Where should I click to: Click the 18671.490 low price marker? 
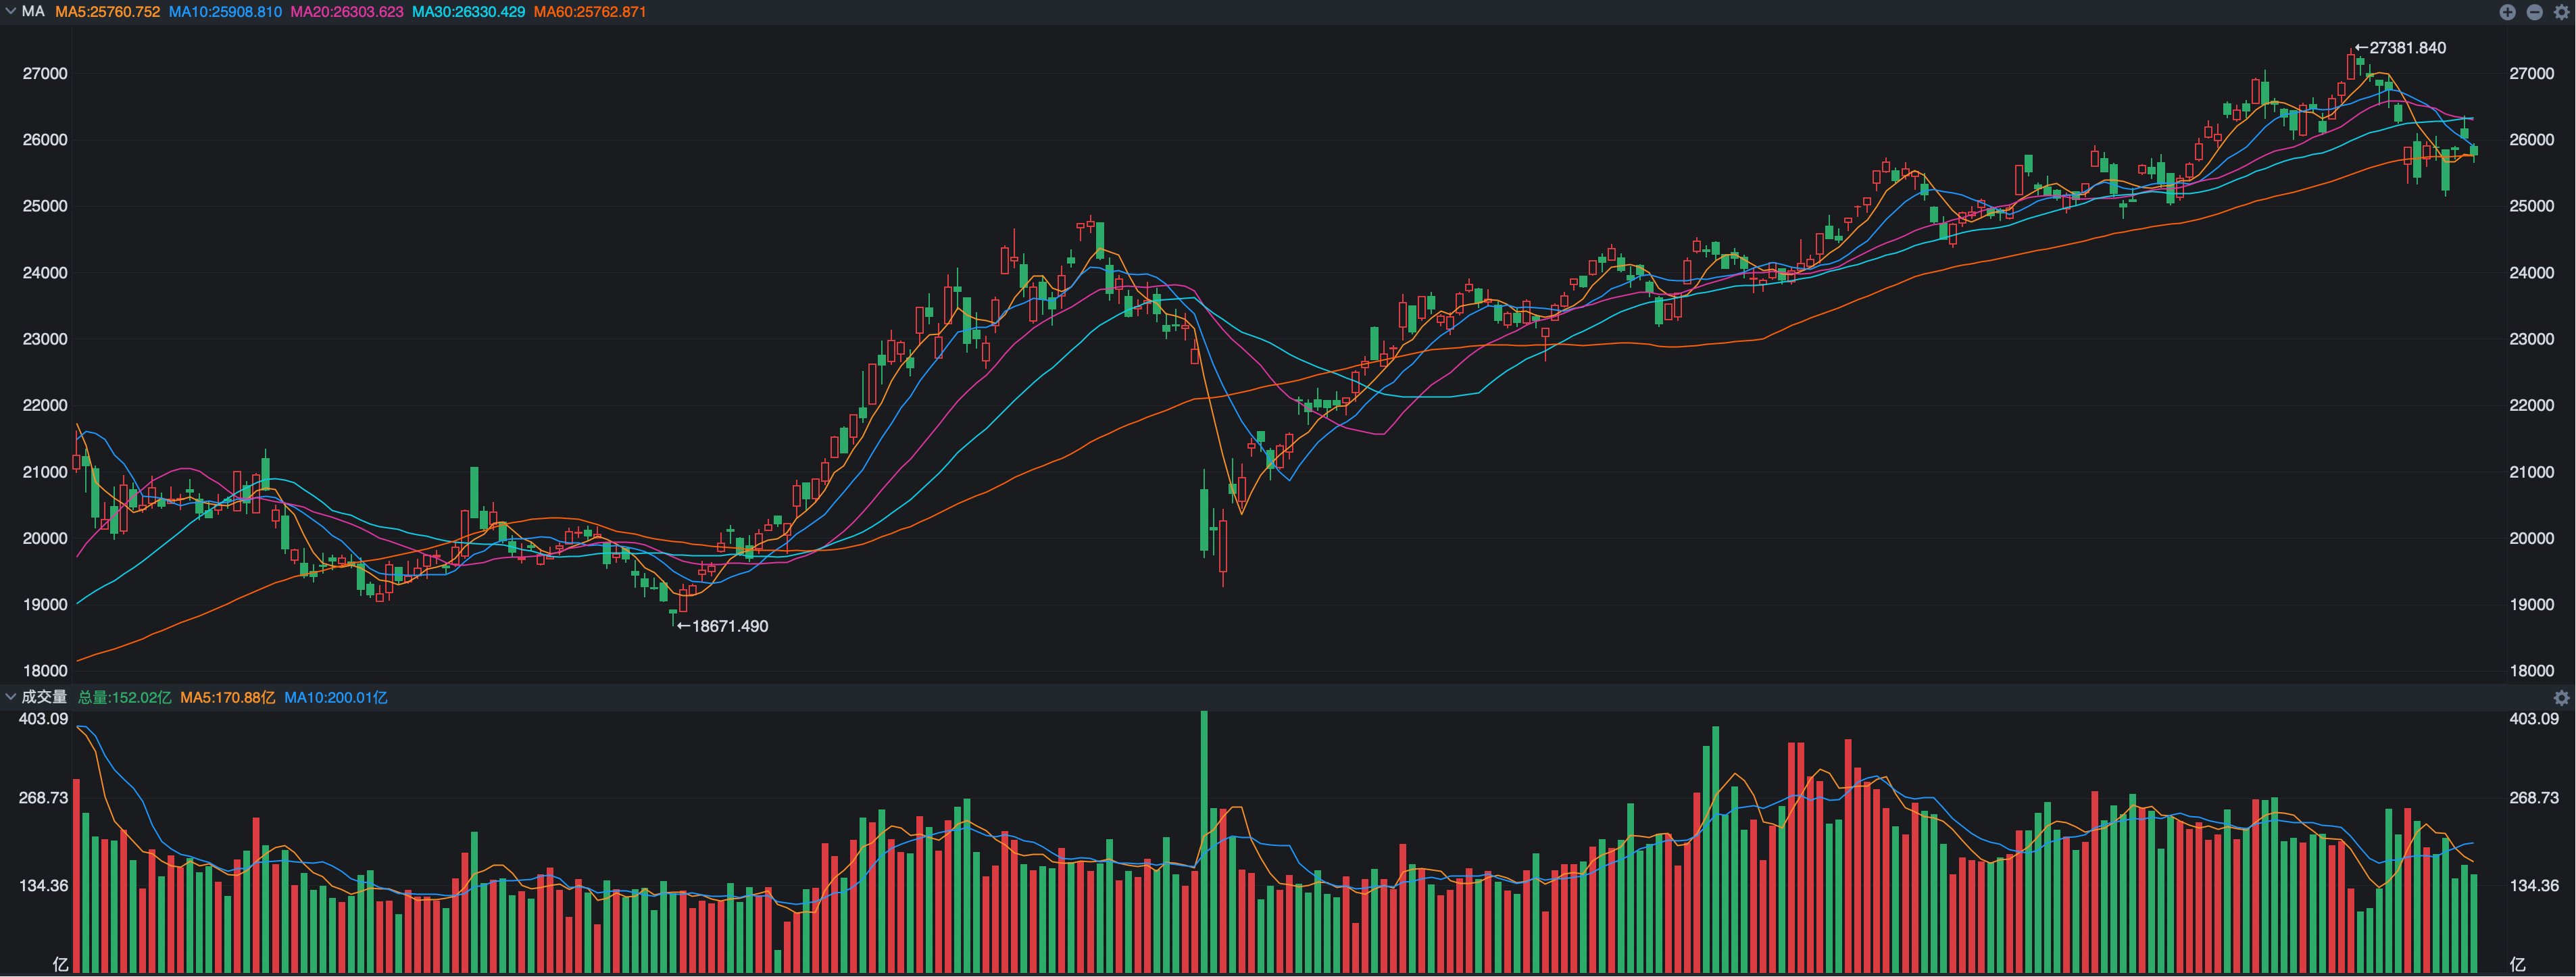(x=728, y=626)
